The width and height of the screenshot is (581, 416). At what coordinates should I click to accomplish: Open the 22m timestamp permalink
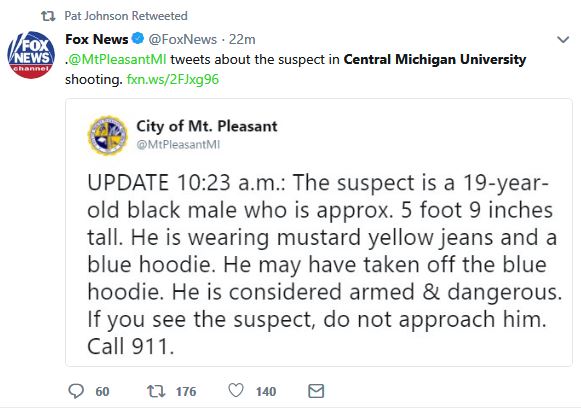242,39
